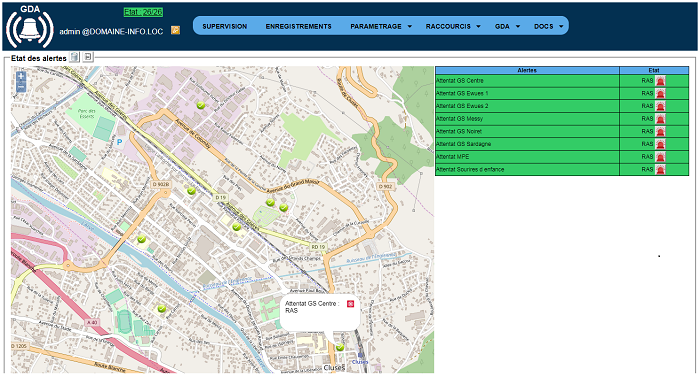The height and width of the screenshot is (377, 700).
Task: Select the Attentat GS Ewues 2 row
Action: tap(562, 106)
